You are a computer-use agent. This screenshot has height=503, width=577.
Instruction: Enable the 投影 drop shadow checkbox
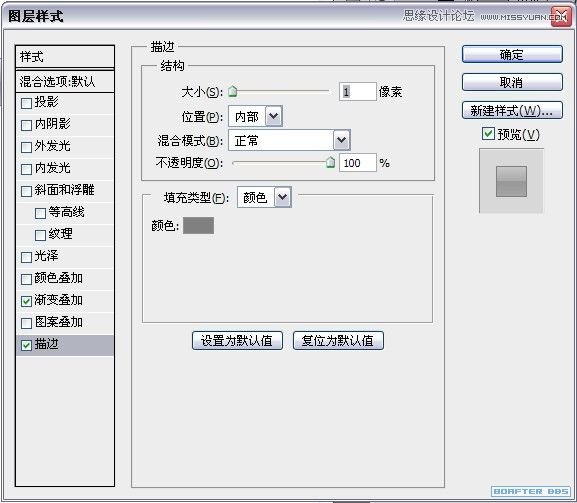(x=26, y=103)
